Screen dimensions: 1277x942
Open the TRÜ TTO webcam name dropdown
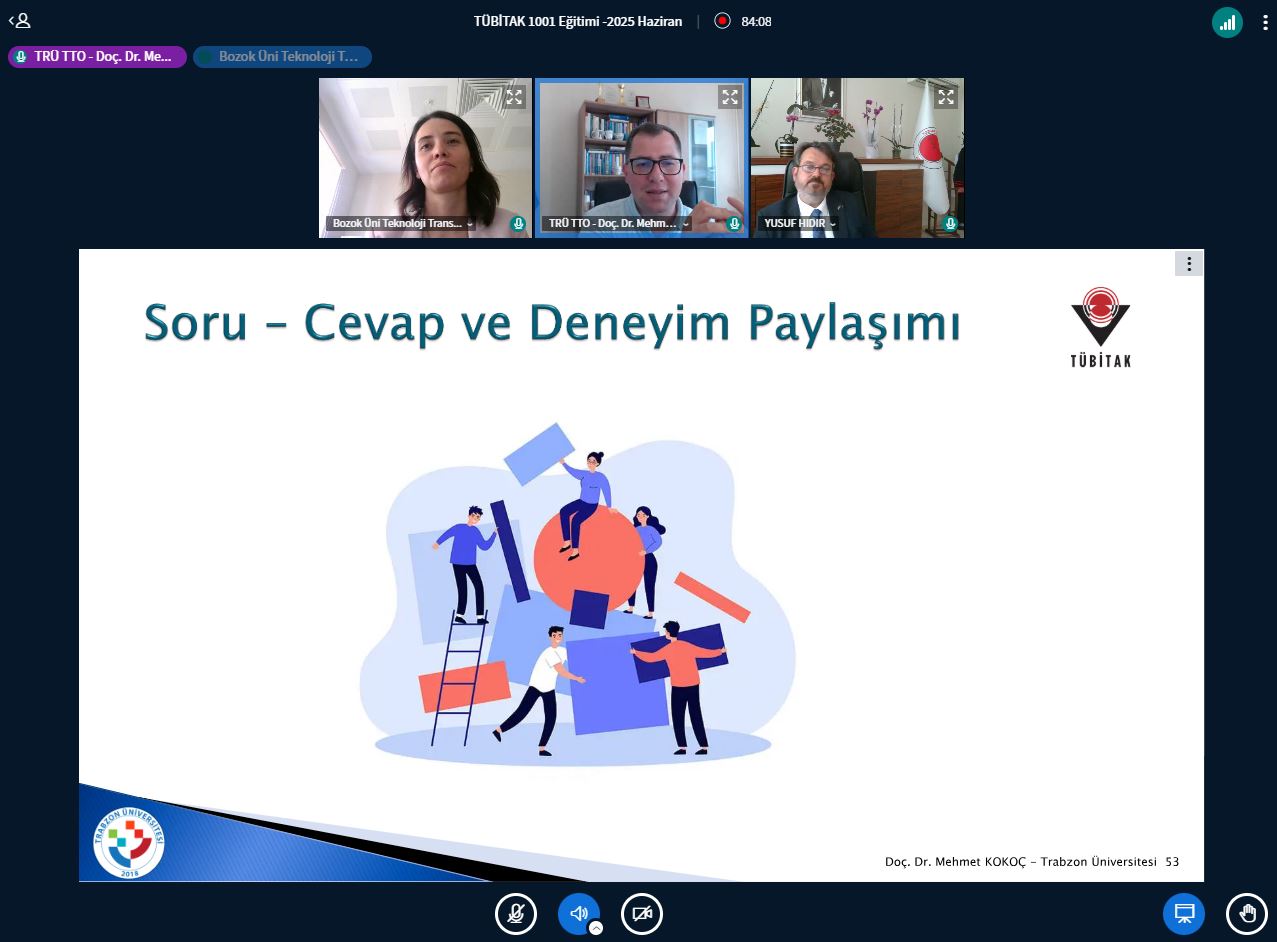(618, 224)
